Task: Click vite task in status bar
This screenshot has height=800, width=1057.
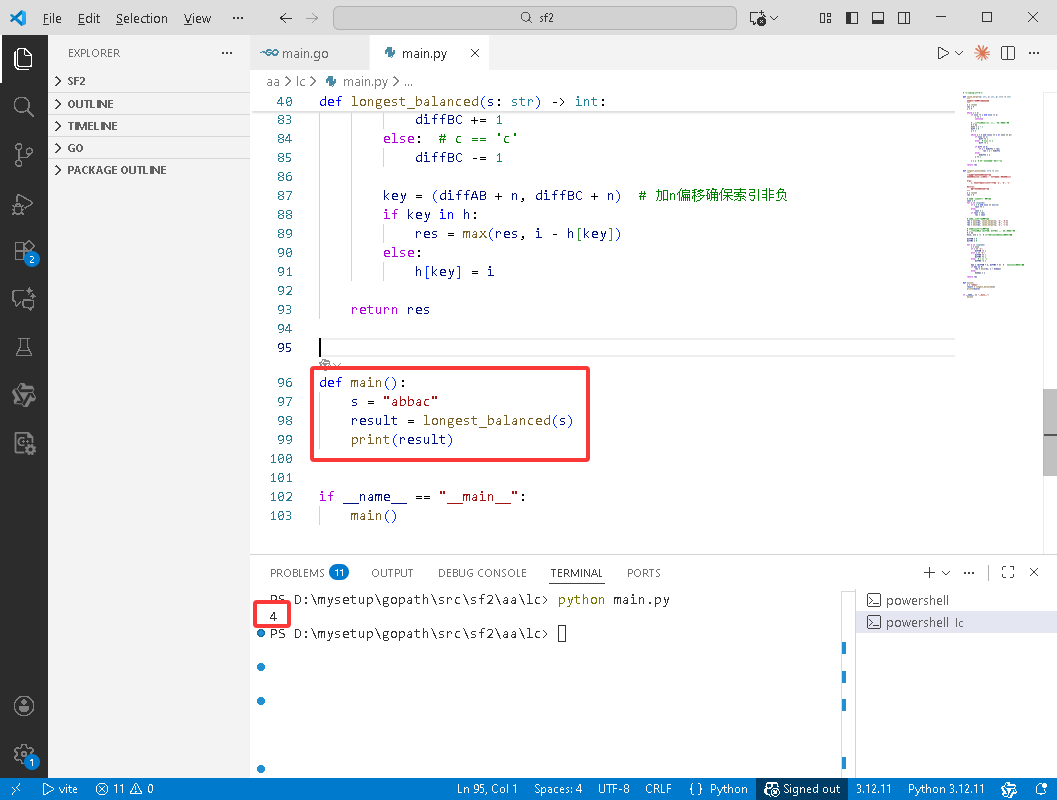Action: tap(60, 789)
